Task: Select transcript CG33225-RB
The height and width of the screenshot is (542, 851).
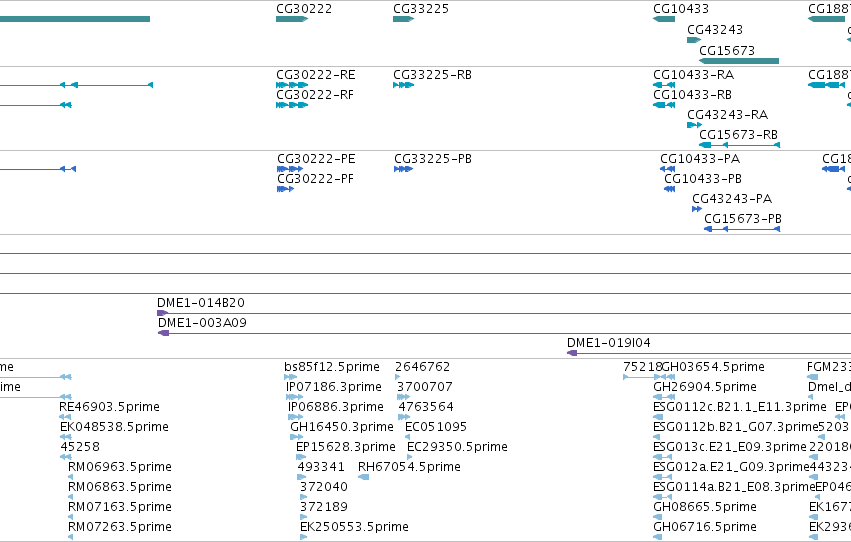Action: point(403,85)
